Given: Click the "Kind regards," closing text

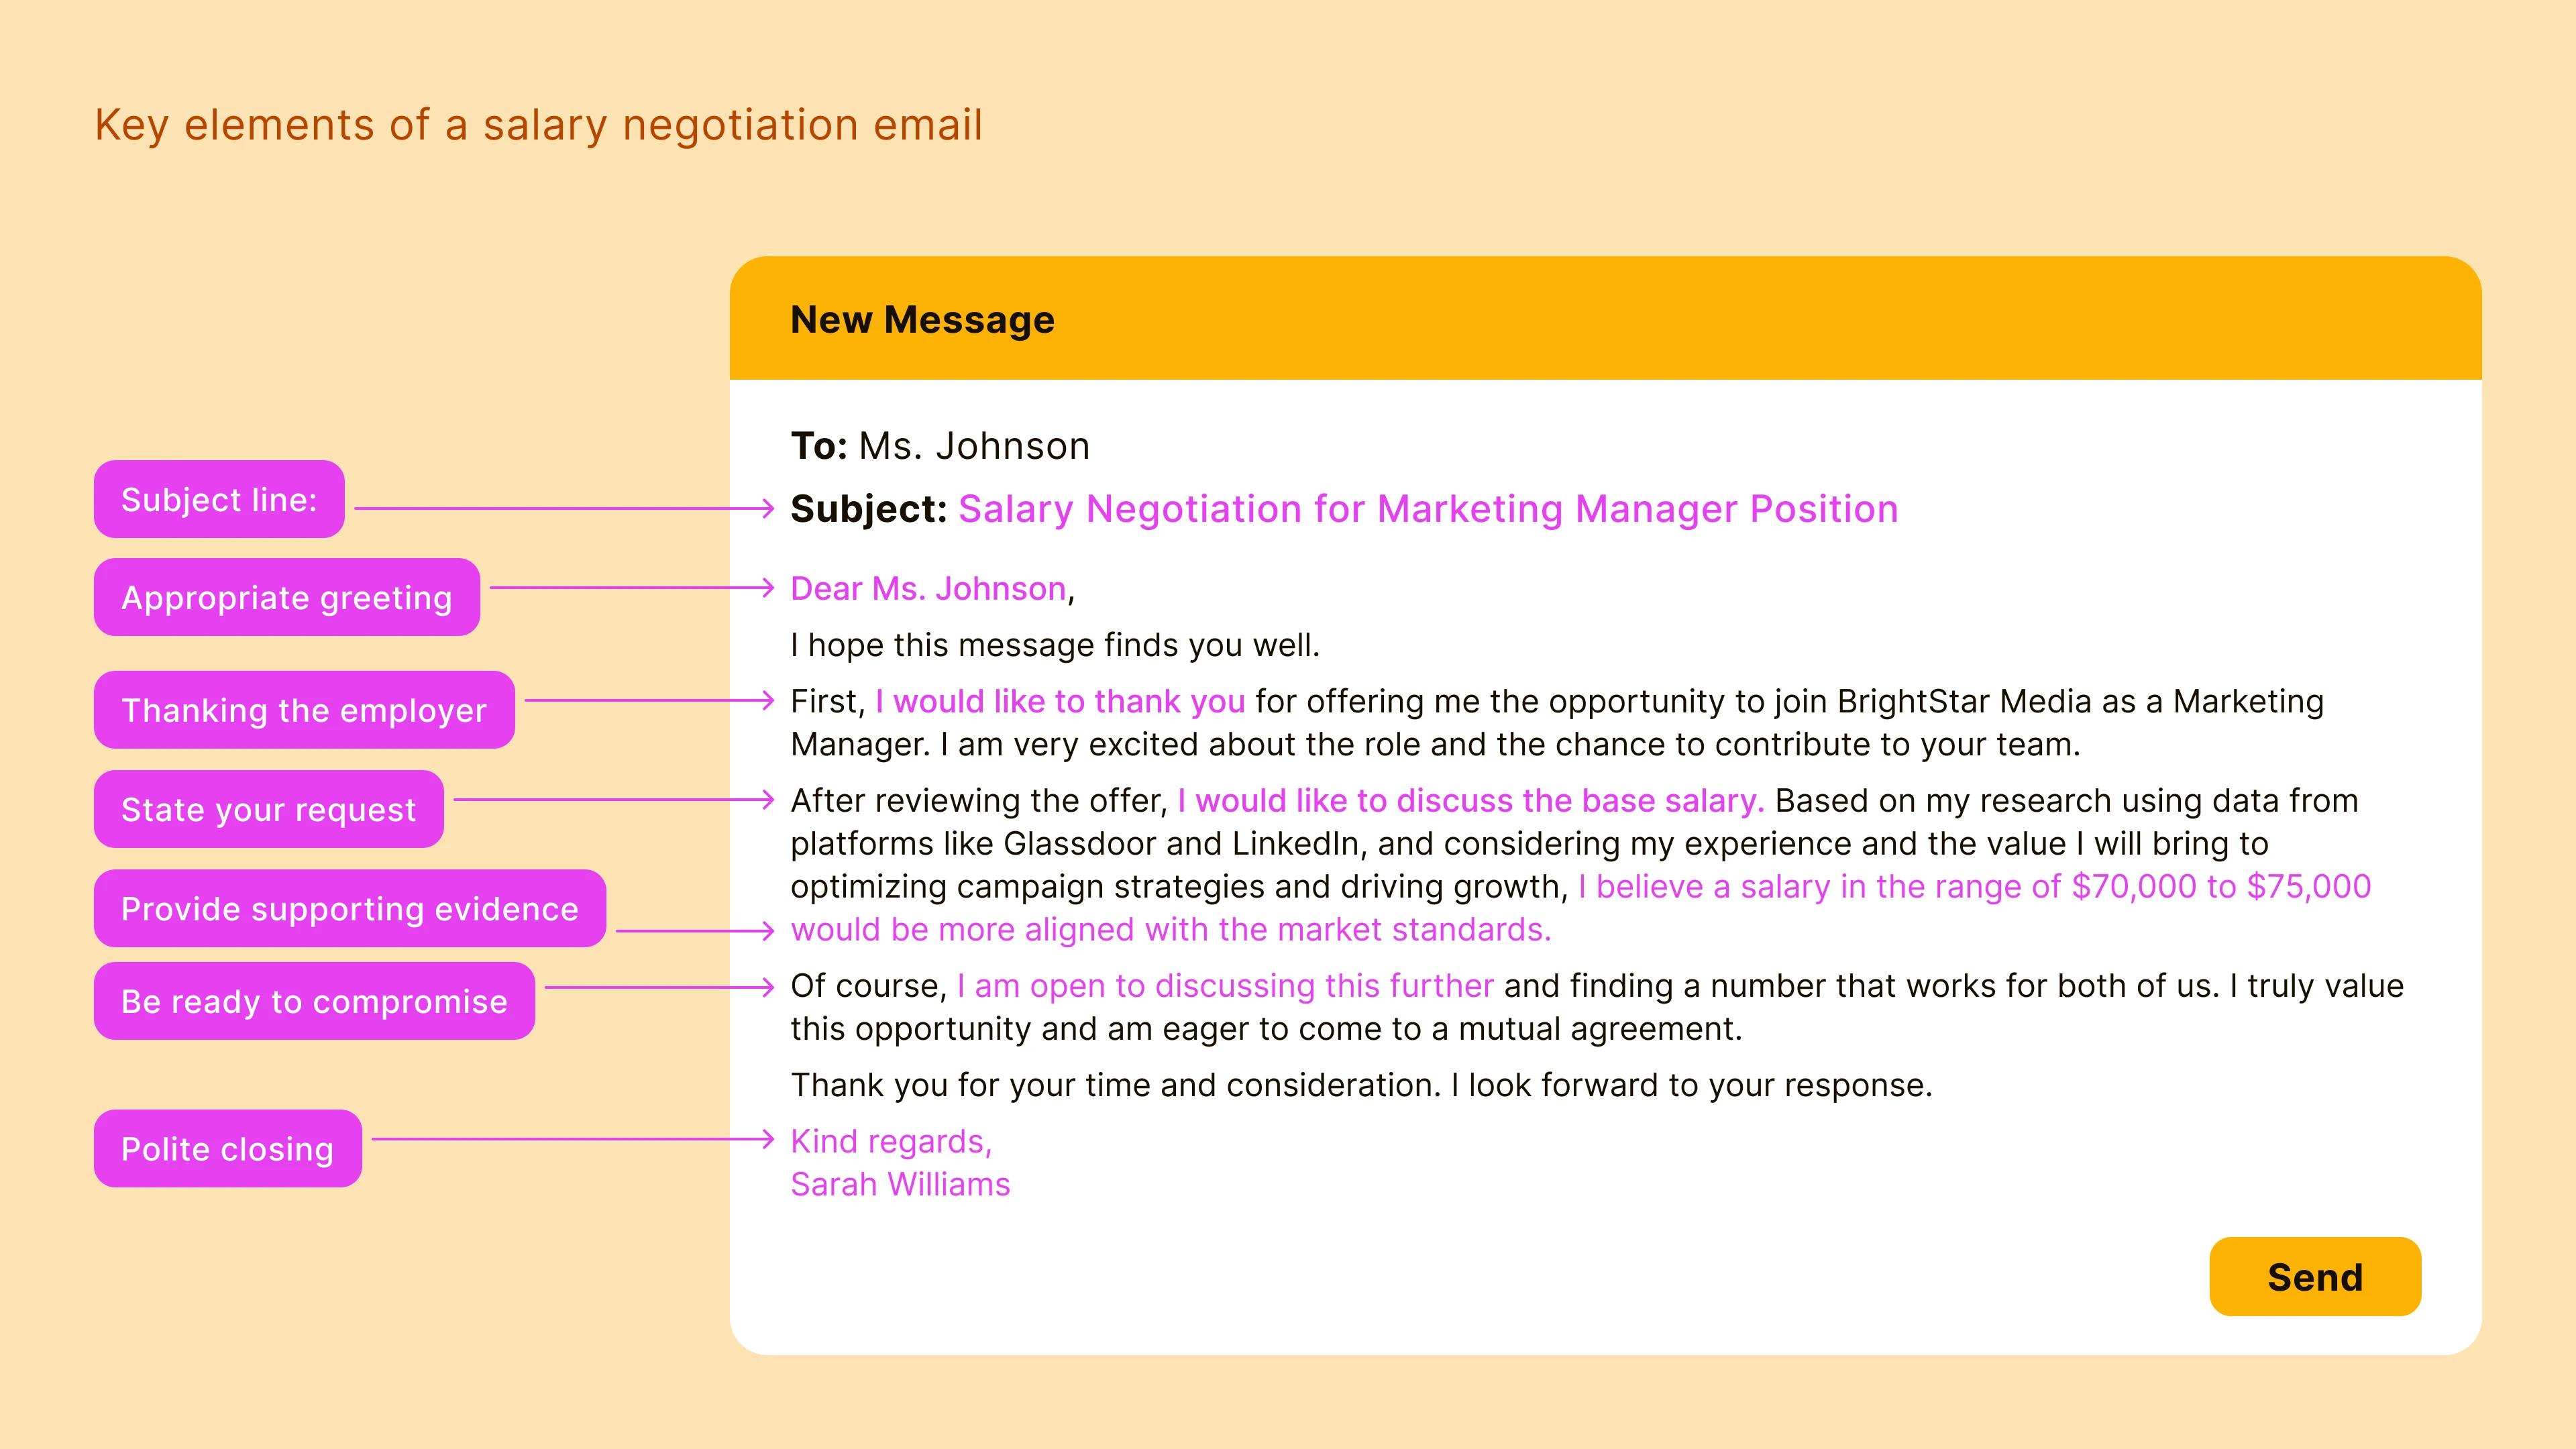Looking at the screenshot, I should click(891, 1142).
